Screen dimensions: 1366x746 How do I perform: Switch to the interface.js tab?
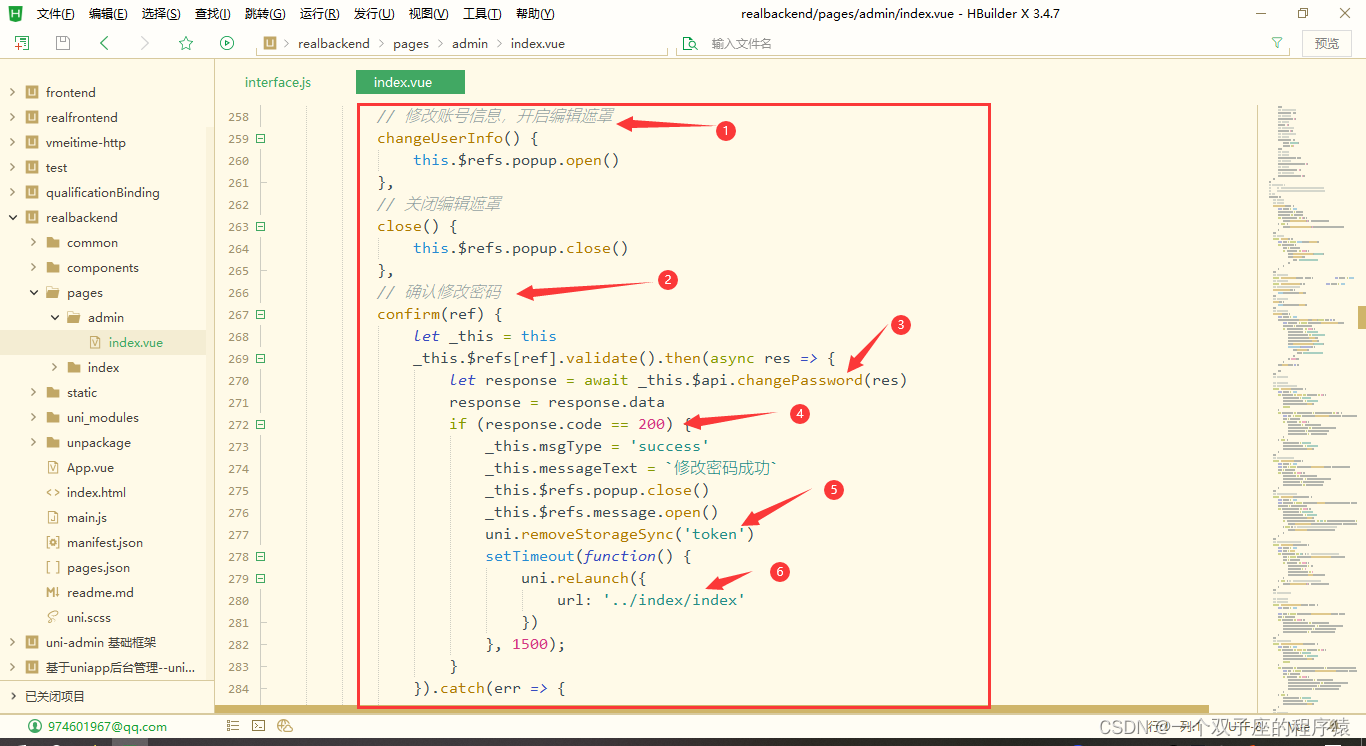coord(278,82)
